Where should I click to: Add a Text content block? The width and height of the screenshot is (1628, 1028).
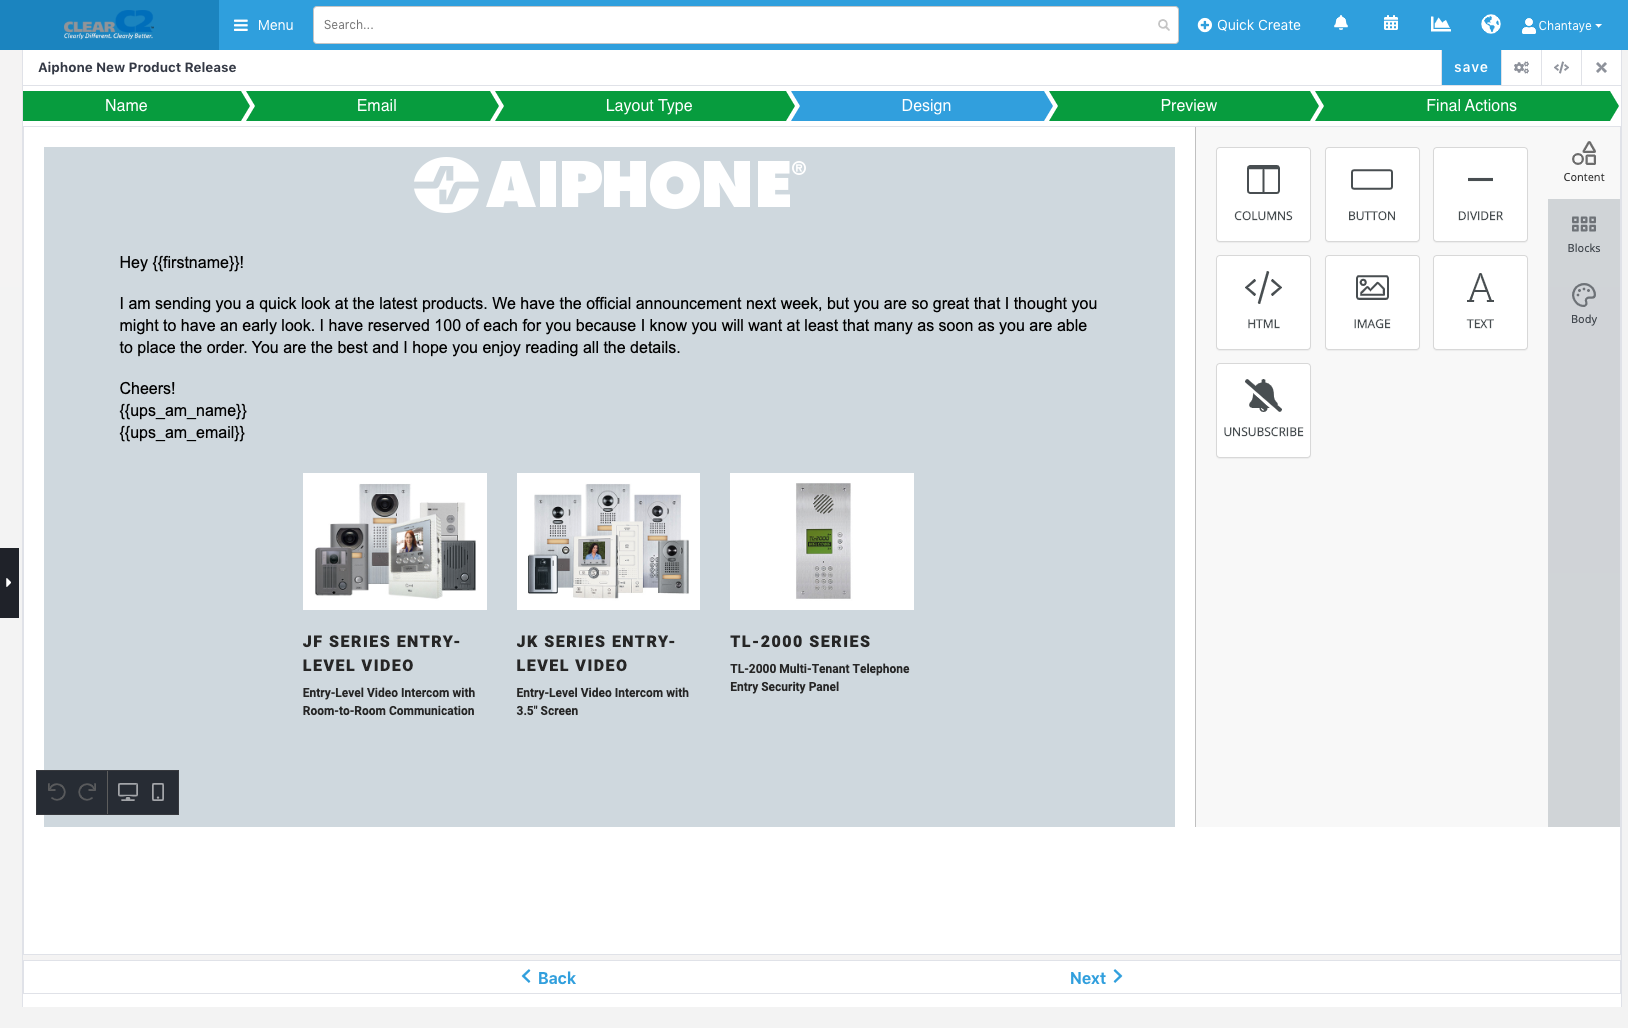(1480, 302)
